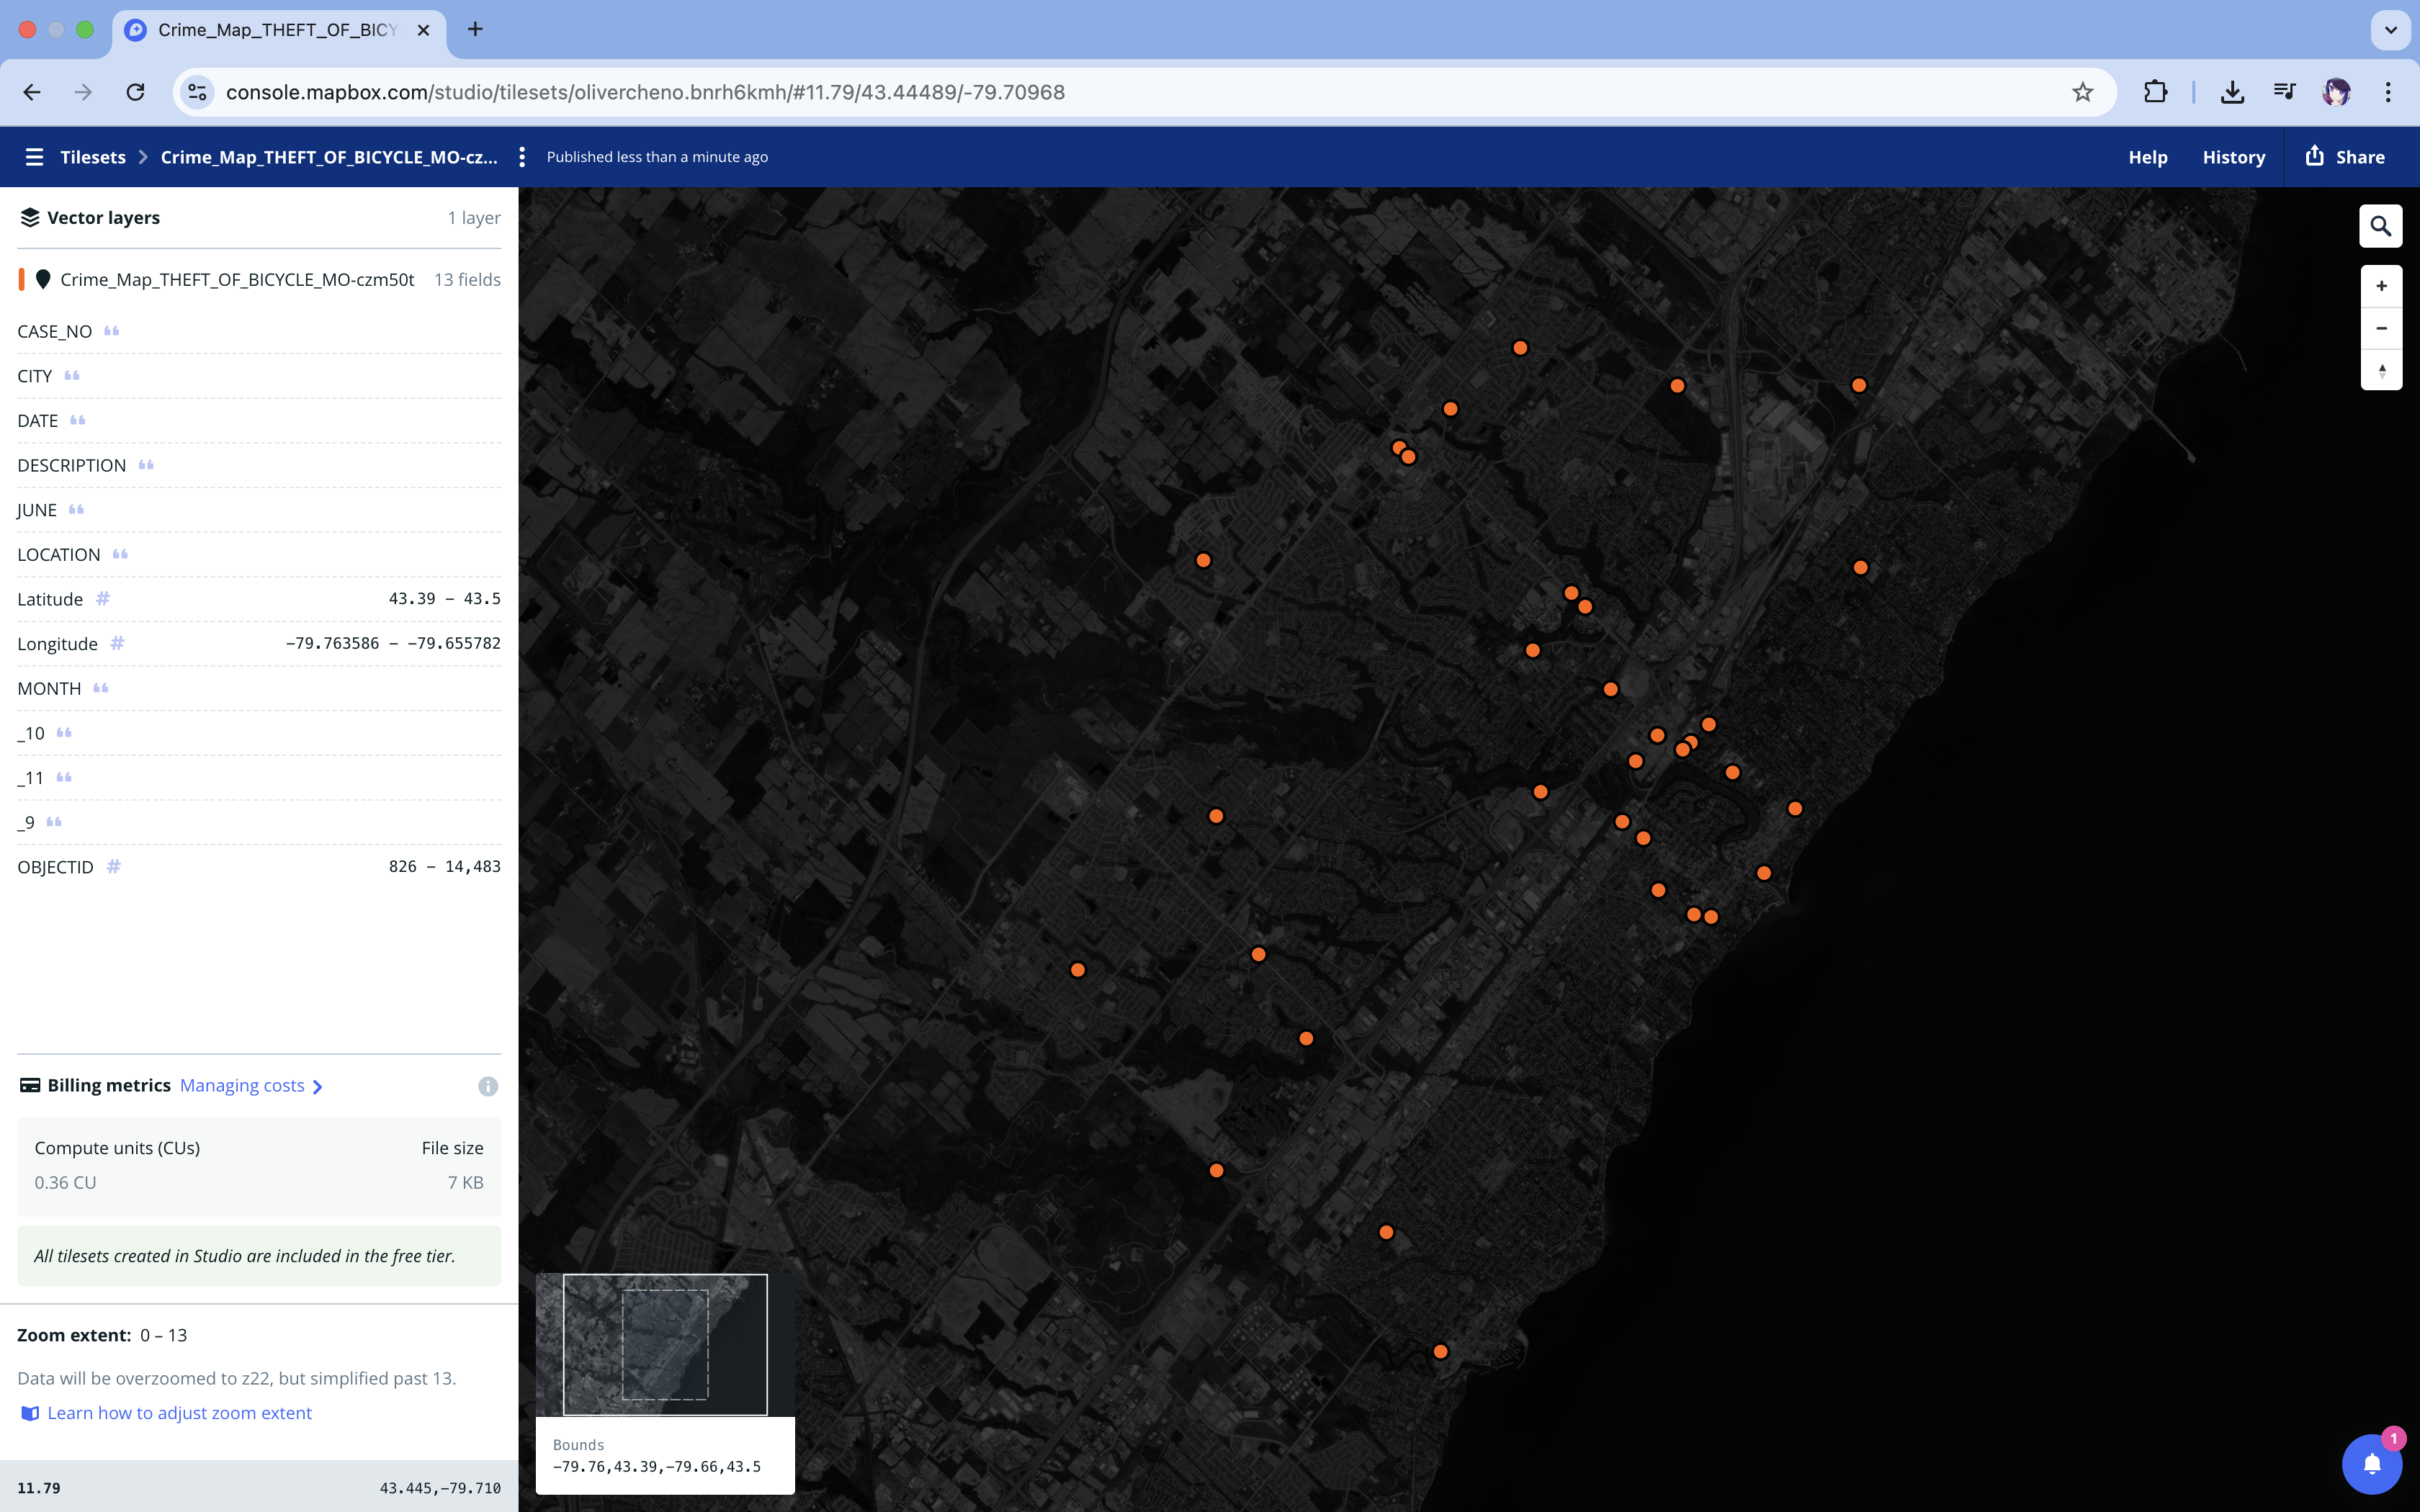The width and height of the screenshot is (2420, 1512).
Task: Select the Crime_Map_THEFT_OF_BICYCLE vector layer
Action: [x=237, y=280]
